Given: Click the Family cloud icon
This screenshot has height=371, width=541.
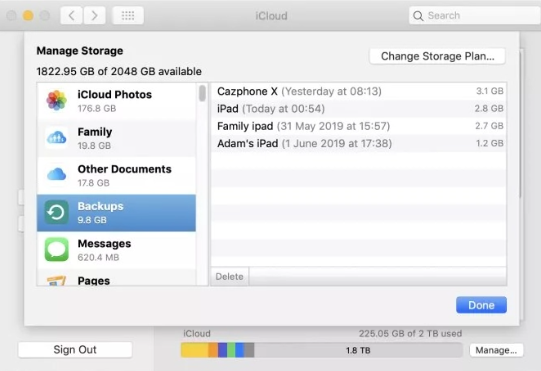Looking at the screenshot, I should (57, 138).
